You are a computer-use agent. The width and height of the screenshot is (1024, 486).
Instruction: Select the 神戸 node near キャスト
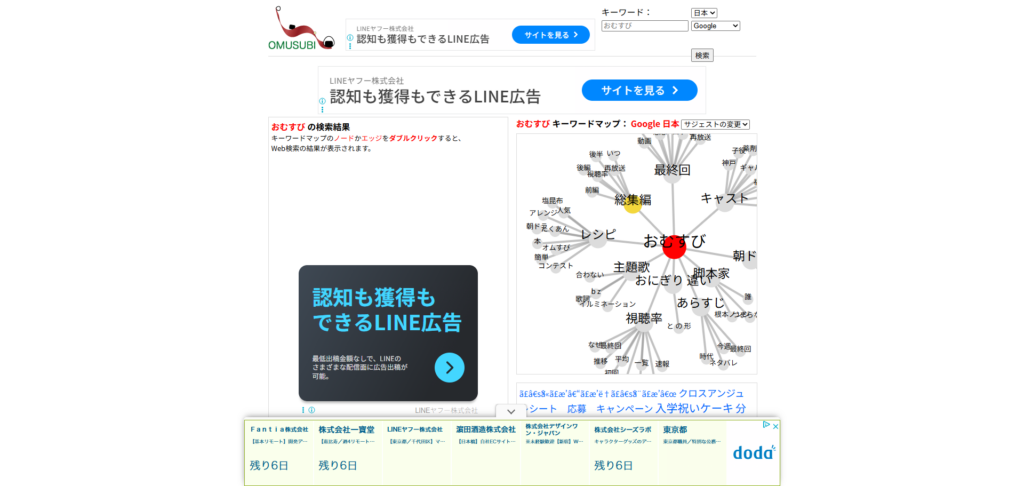coord(729,163)
